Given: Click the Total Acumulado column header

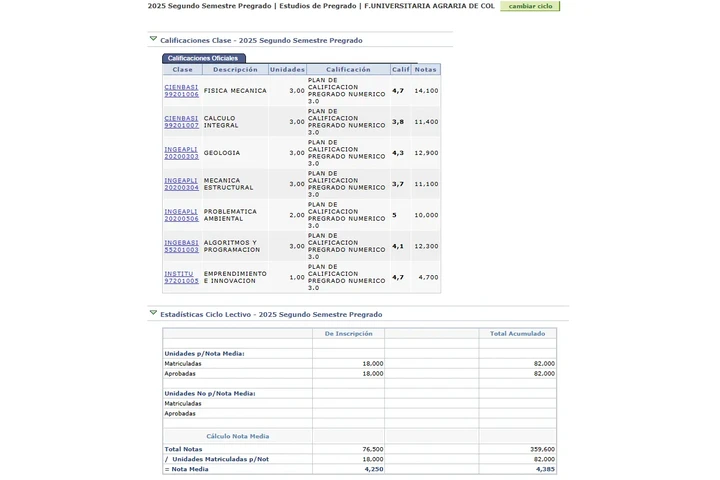Looking at the screenshot, I should (x=517, y=333).
